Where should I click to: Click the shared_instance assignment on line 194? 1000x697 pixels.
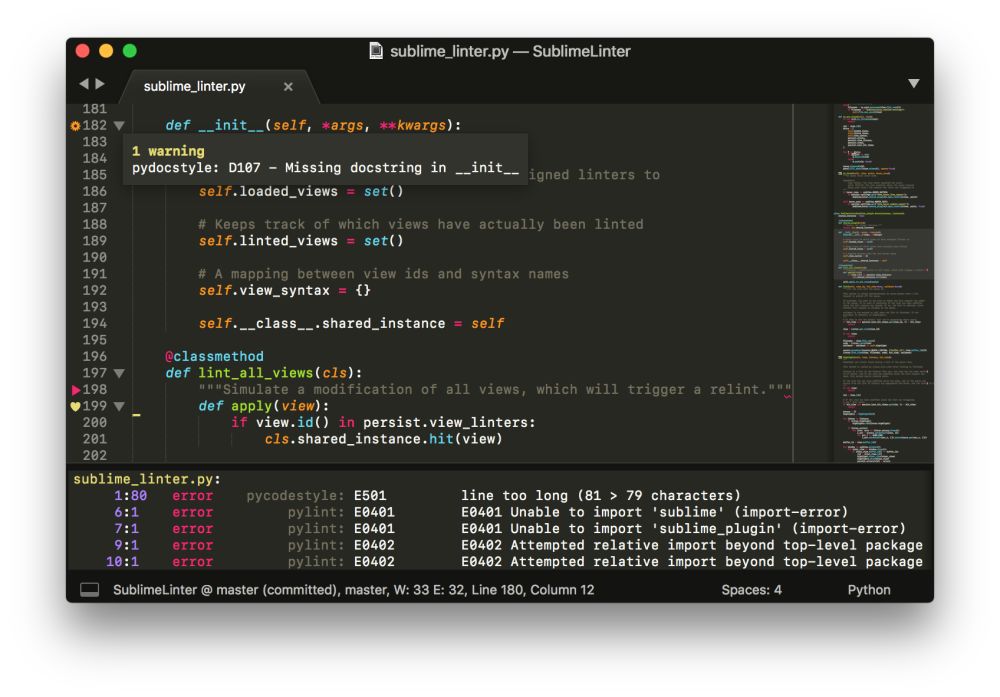351,323
